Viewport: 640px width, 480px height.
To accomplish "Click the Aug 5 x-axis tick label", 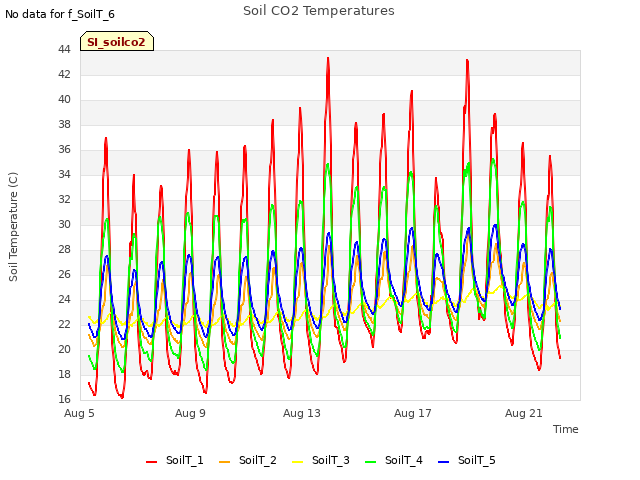I will tap(79, 413).
